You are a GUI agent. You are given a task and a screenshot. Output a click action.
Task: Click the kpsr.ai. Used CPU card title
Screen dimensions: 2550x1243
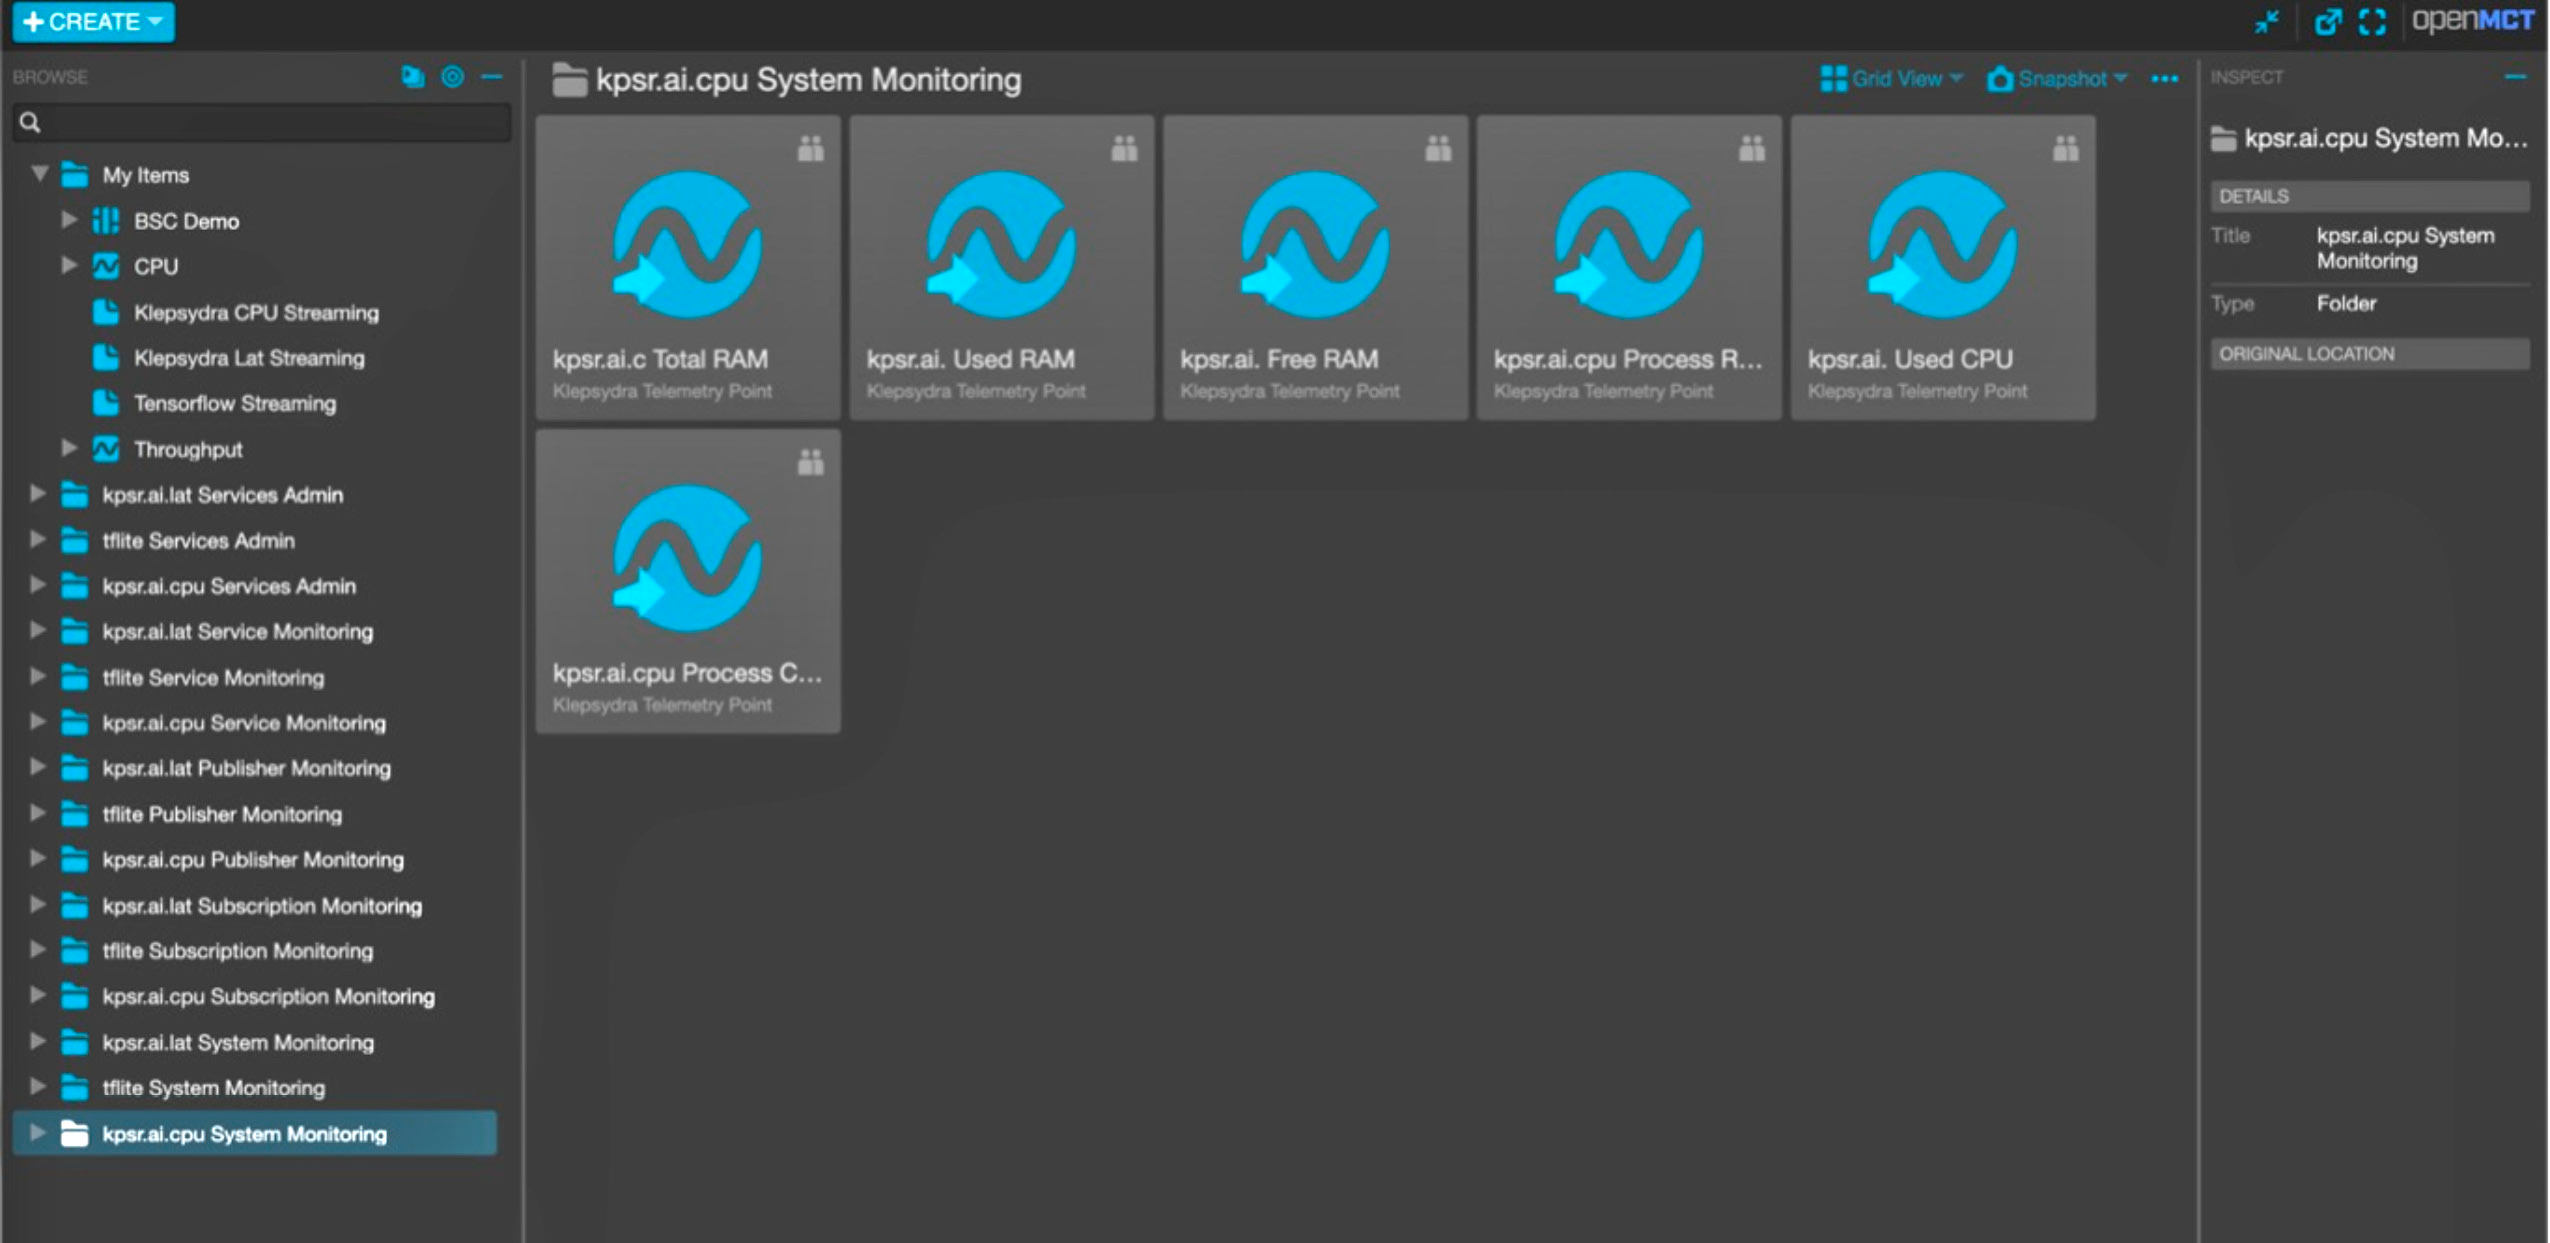tap(1909, 359)
